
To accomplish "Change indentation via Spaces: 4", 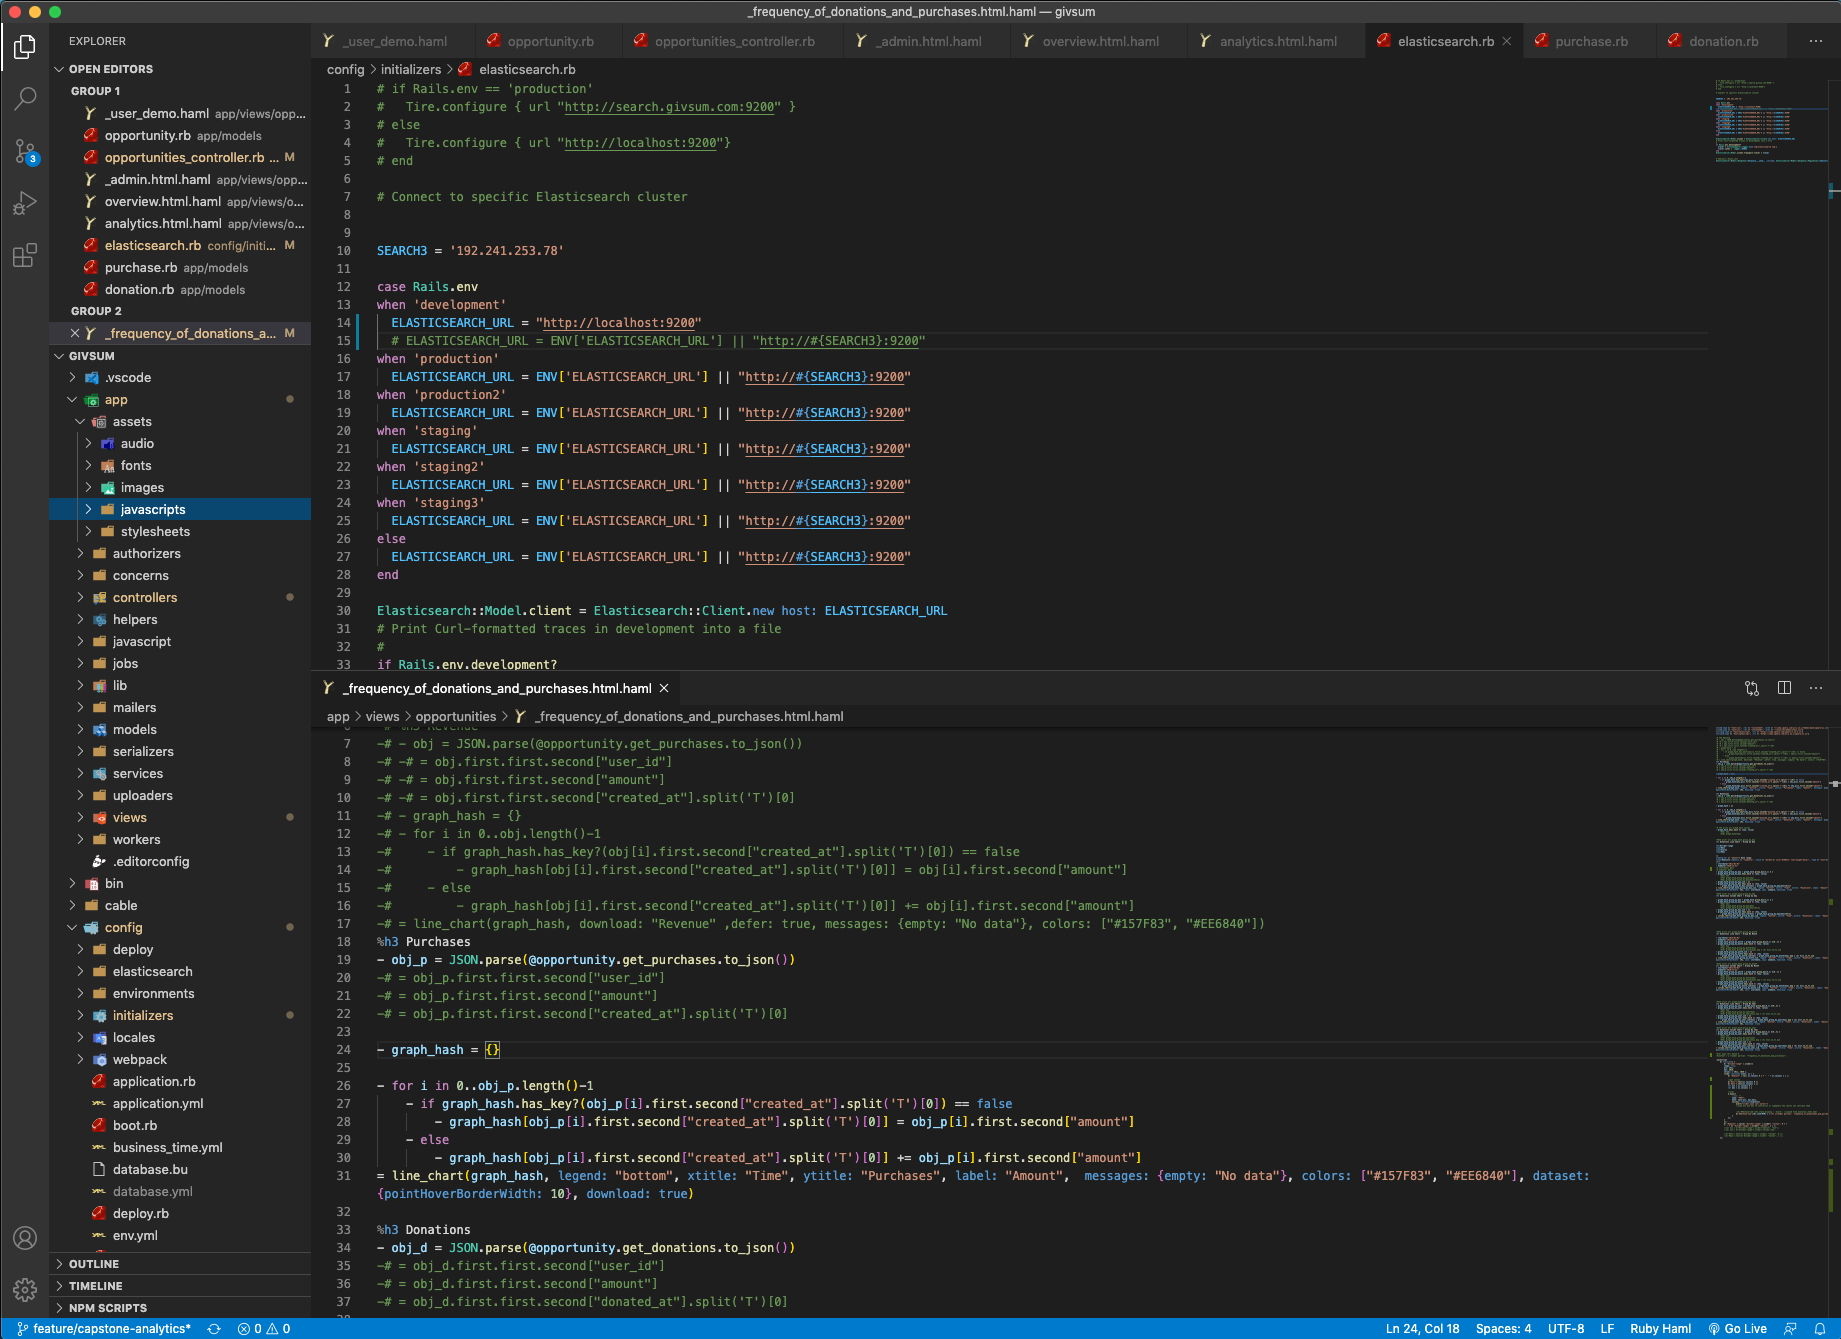I will (1503, 1329).
